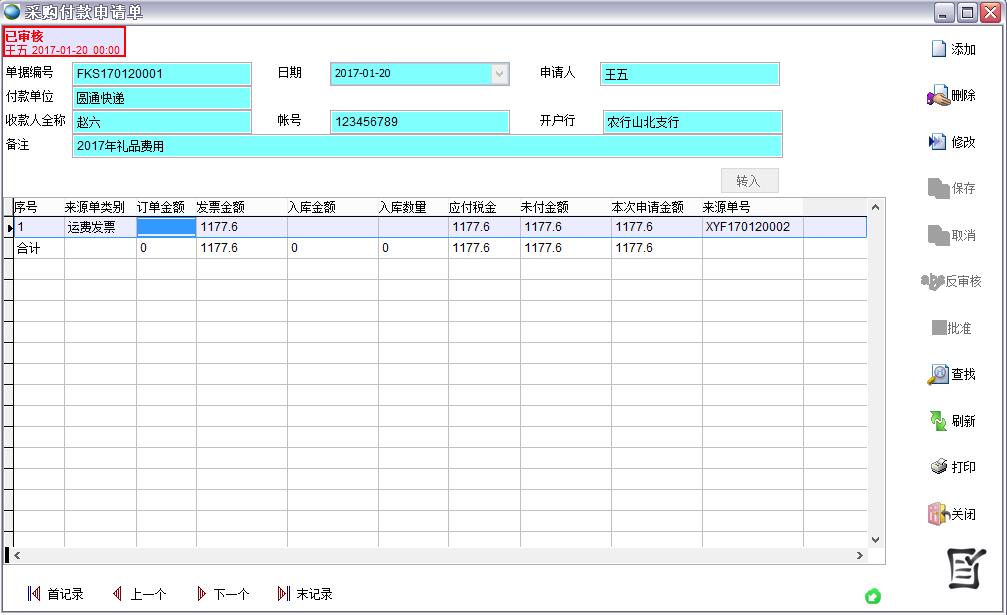Click the 添加 (Add) icon button
Viewport: 1007px width, 615px height.
pyautogui.click(x=952, y=49)
